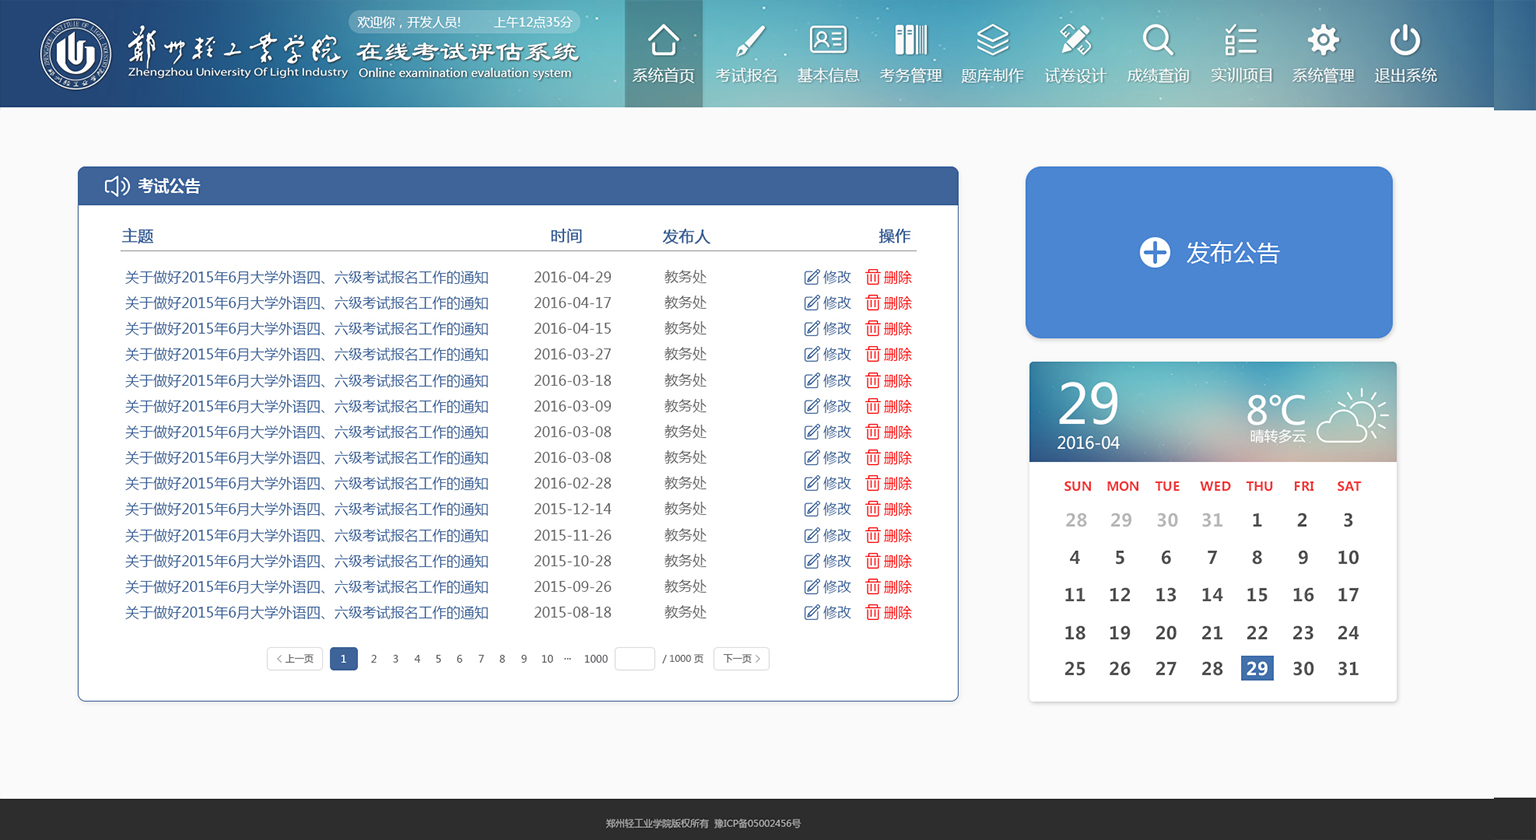Click the 考试公告 speaker icon
Screen dimensions: 1536x840
point(117,186)
